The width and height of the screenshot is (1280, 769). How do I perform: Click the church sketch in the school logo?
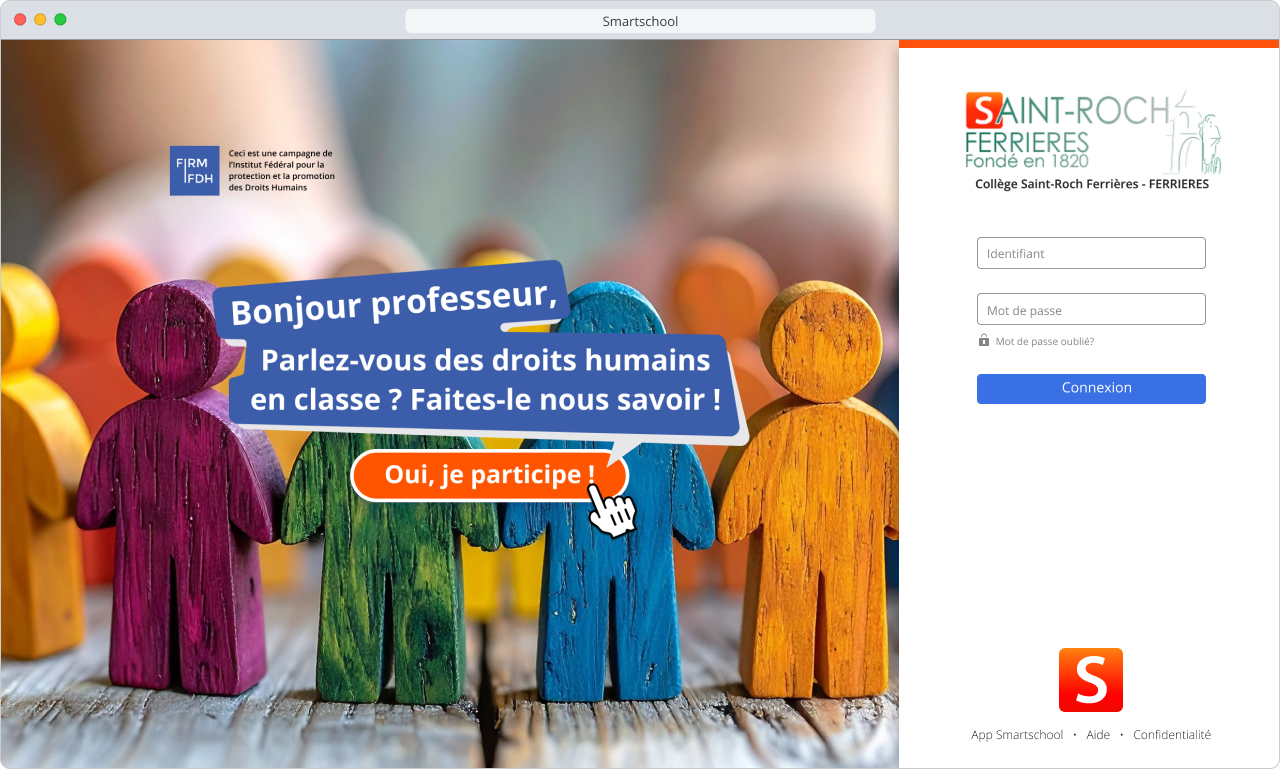(1196, 132)
